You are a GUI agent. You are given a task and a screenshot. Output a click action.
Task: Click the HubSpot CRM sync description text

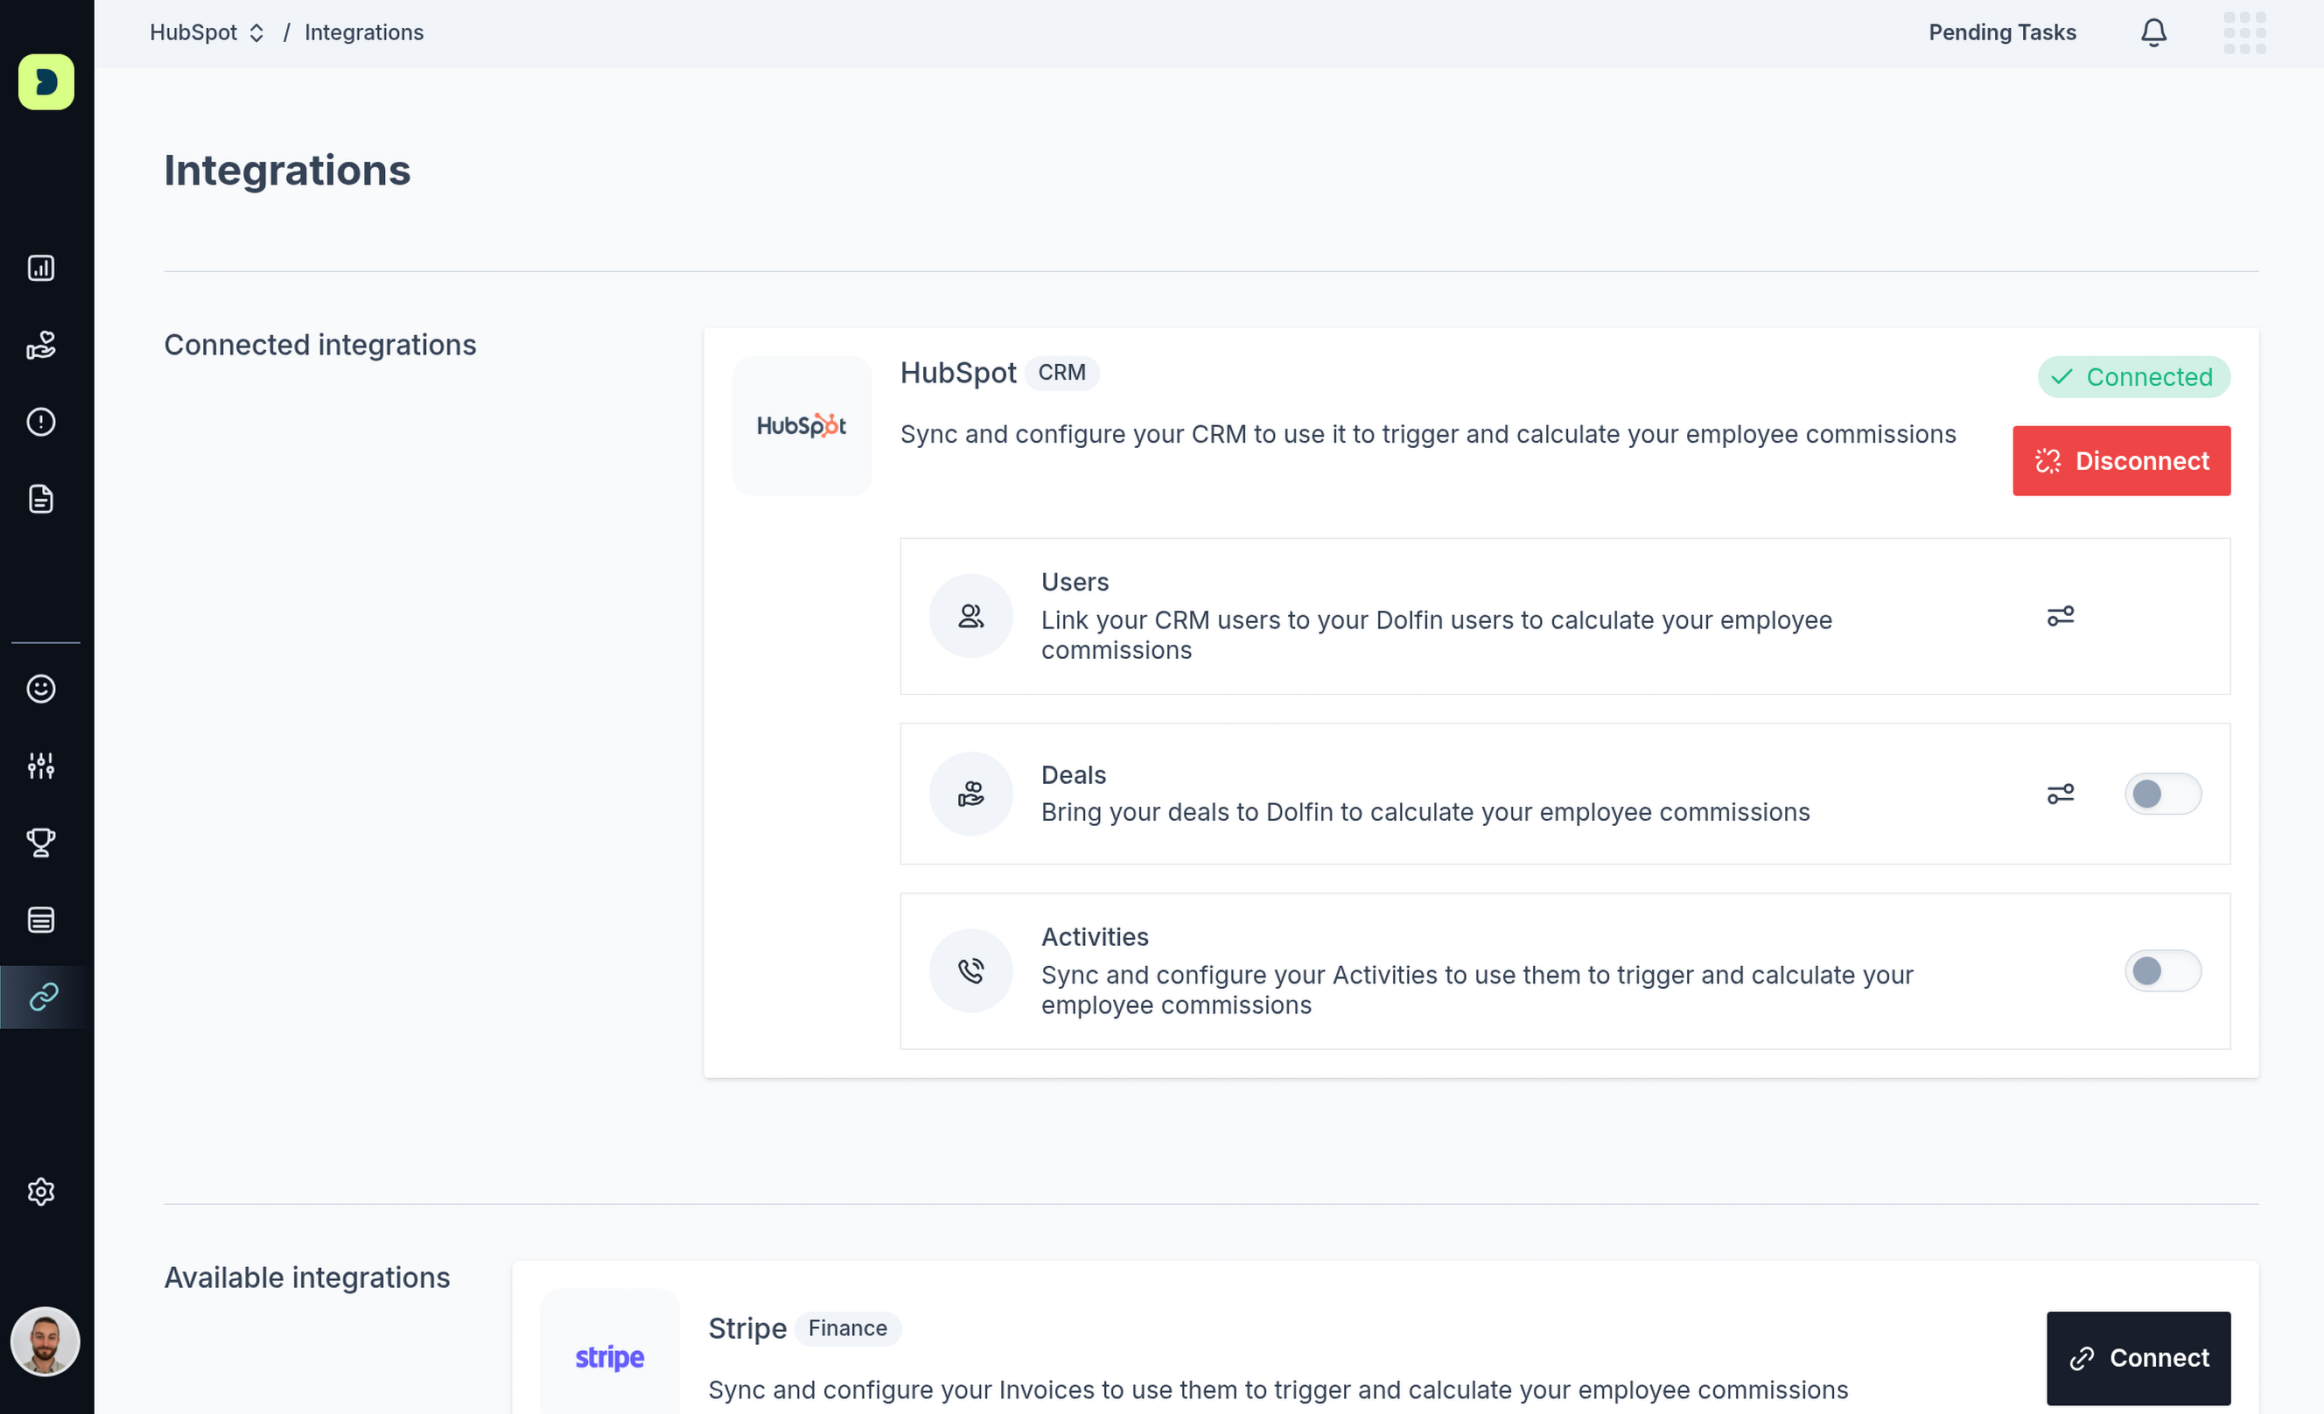click(x=1428, y=434)
